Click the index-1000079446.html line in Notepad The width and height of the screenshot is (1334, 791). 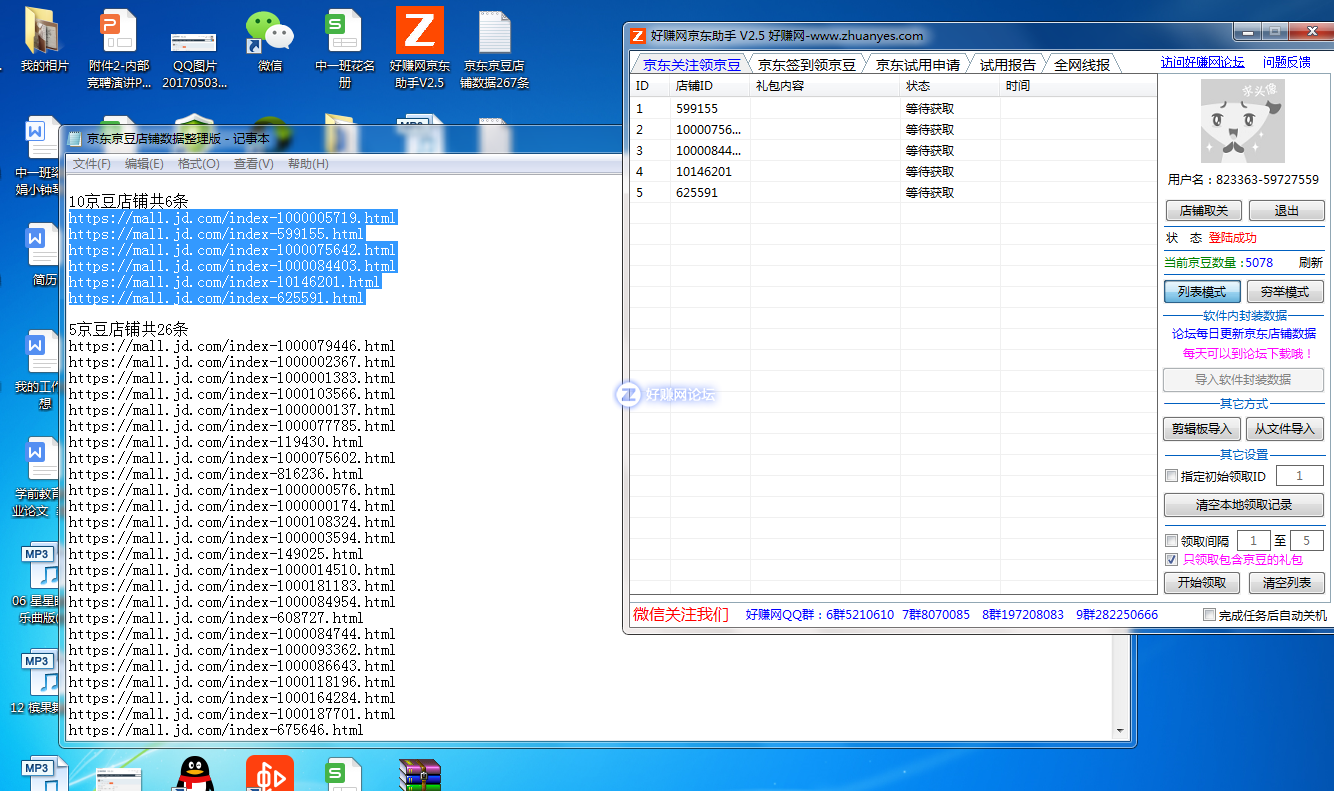232,346
